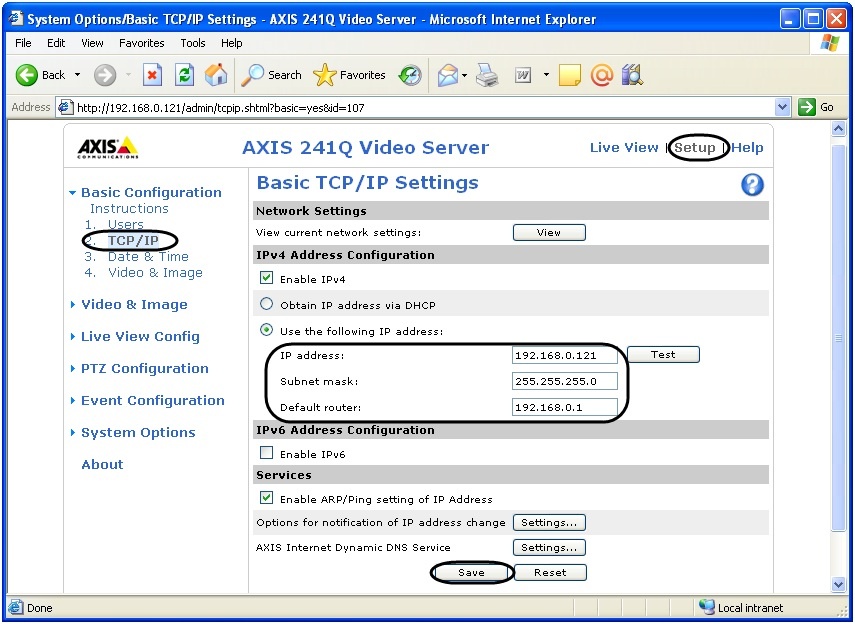Screen dimensions: 855x624
Task: Refresh the page with the Refresh icon
Action: 184,75
